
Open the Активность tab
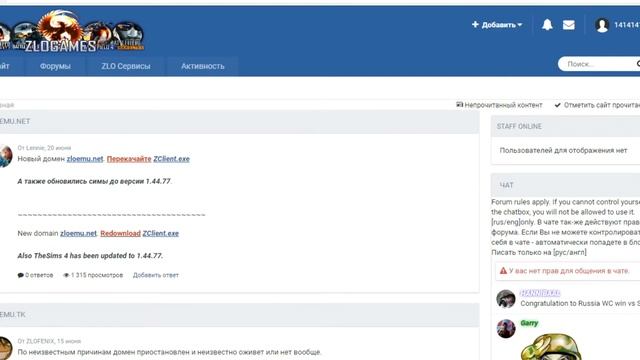click(x=203, y=66)
